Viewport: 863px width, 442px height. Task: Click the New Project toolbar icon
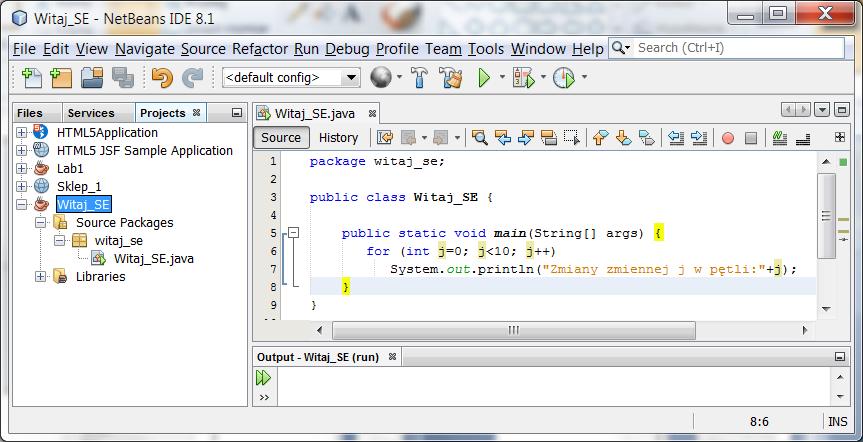tap(61, 78)
